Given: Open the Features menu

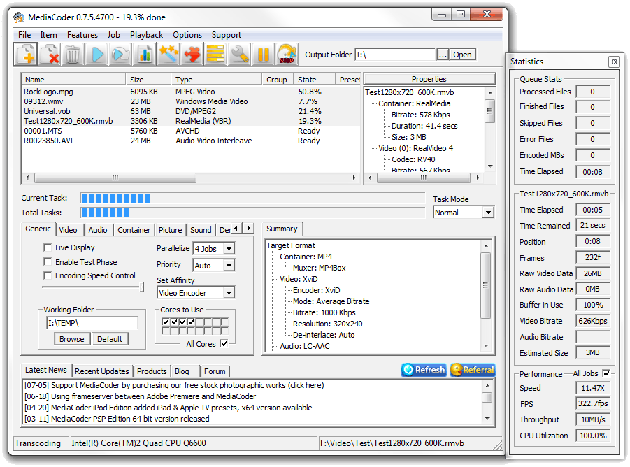Looking at the screenshot, I should [82, 35].
